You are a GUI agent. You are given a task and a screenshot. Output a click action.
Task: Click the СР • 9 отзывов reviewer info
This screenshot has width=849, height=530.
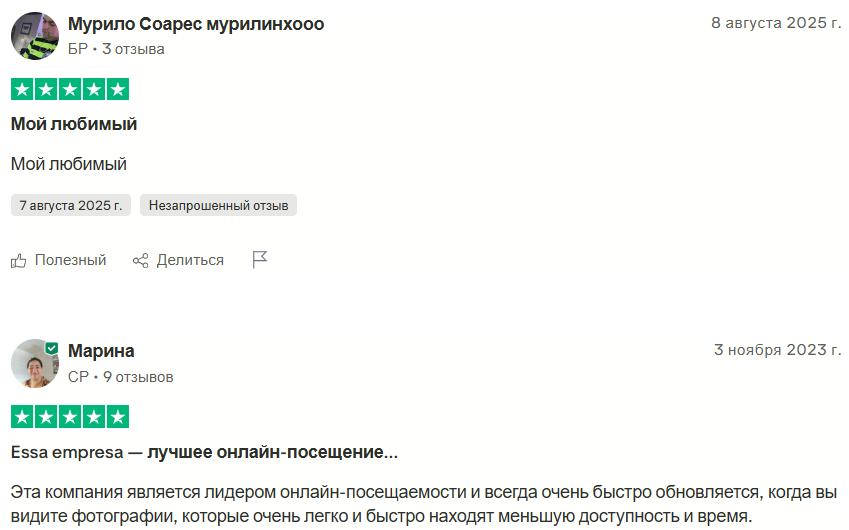[120, 377]
